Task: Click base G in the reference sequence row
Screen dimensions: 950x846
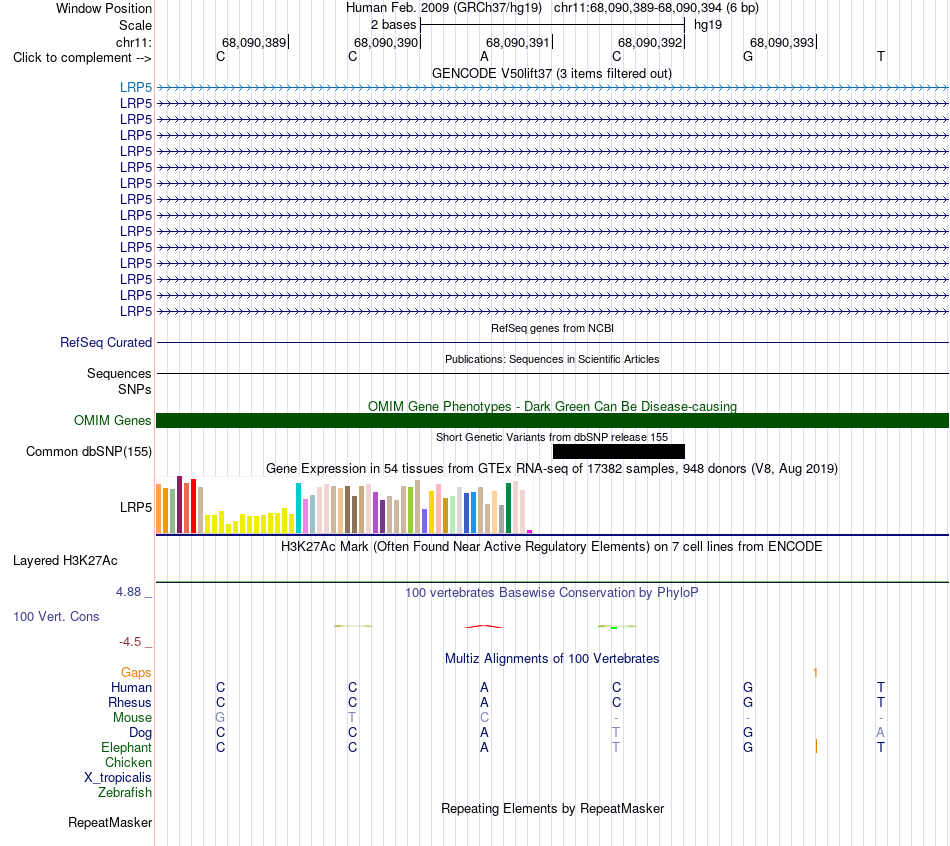Action: [748, 57]
